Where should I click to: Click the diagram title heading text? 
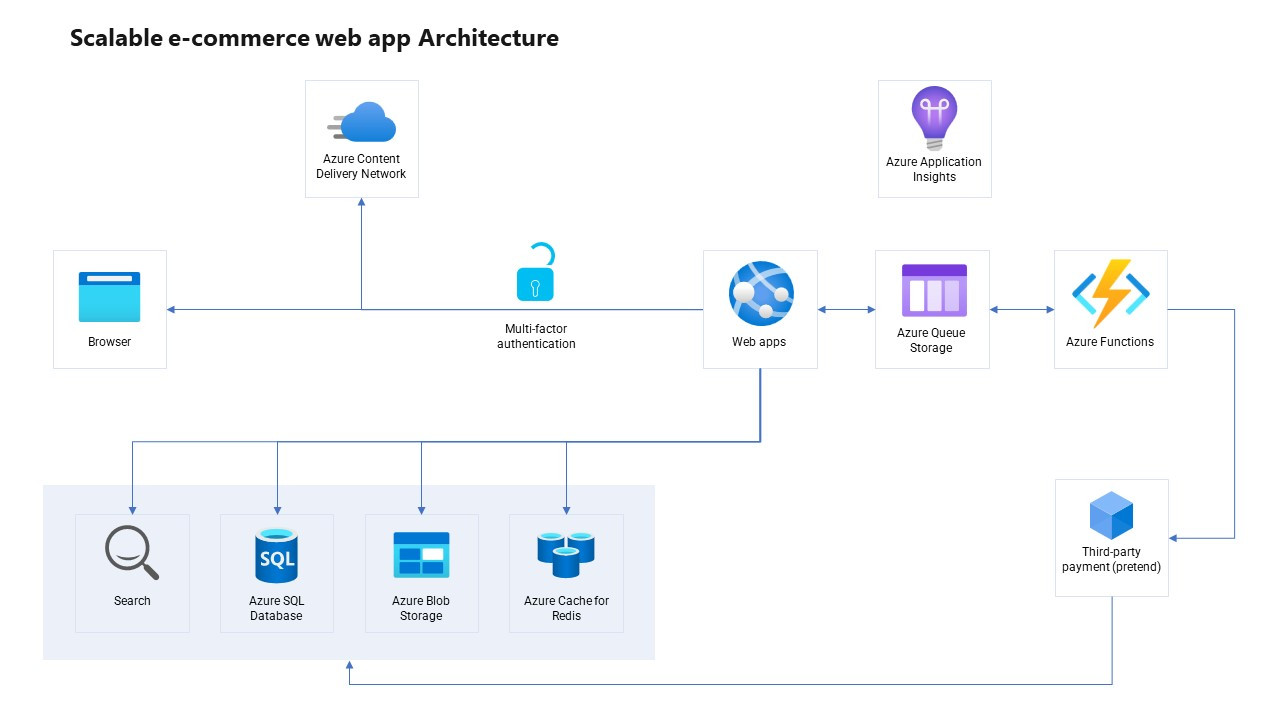coord(314,39)
